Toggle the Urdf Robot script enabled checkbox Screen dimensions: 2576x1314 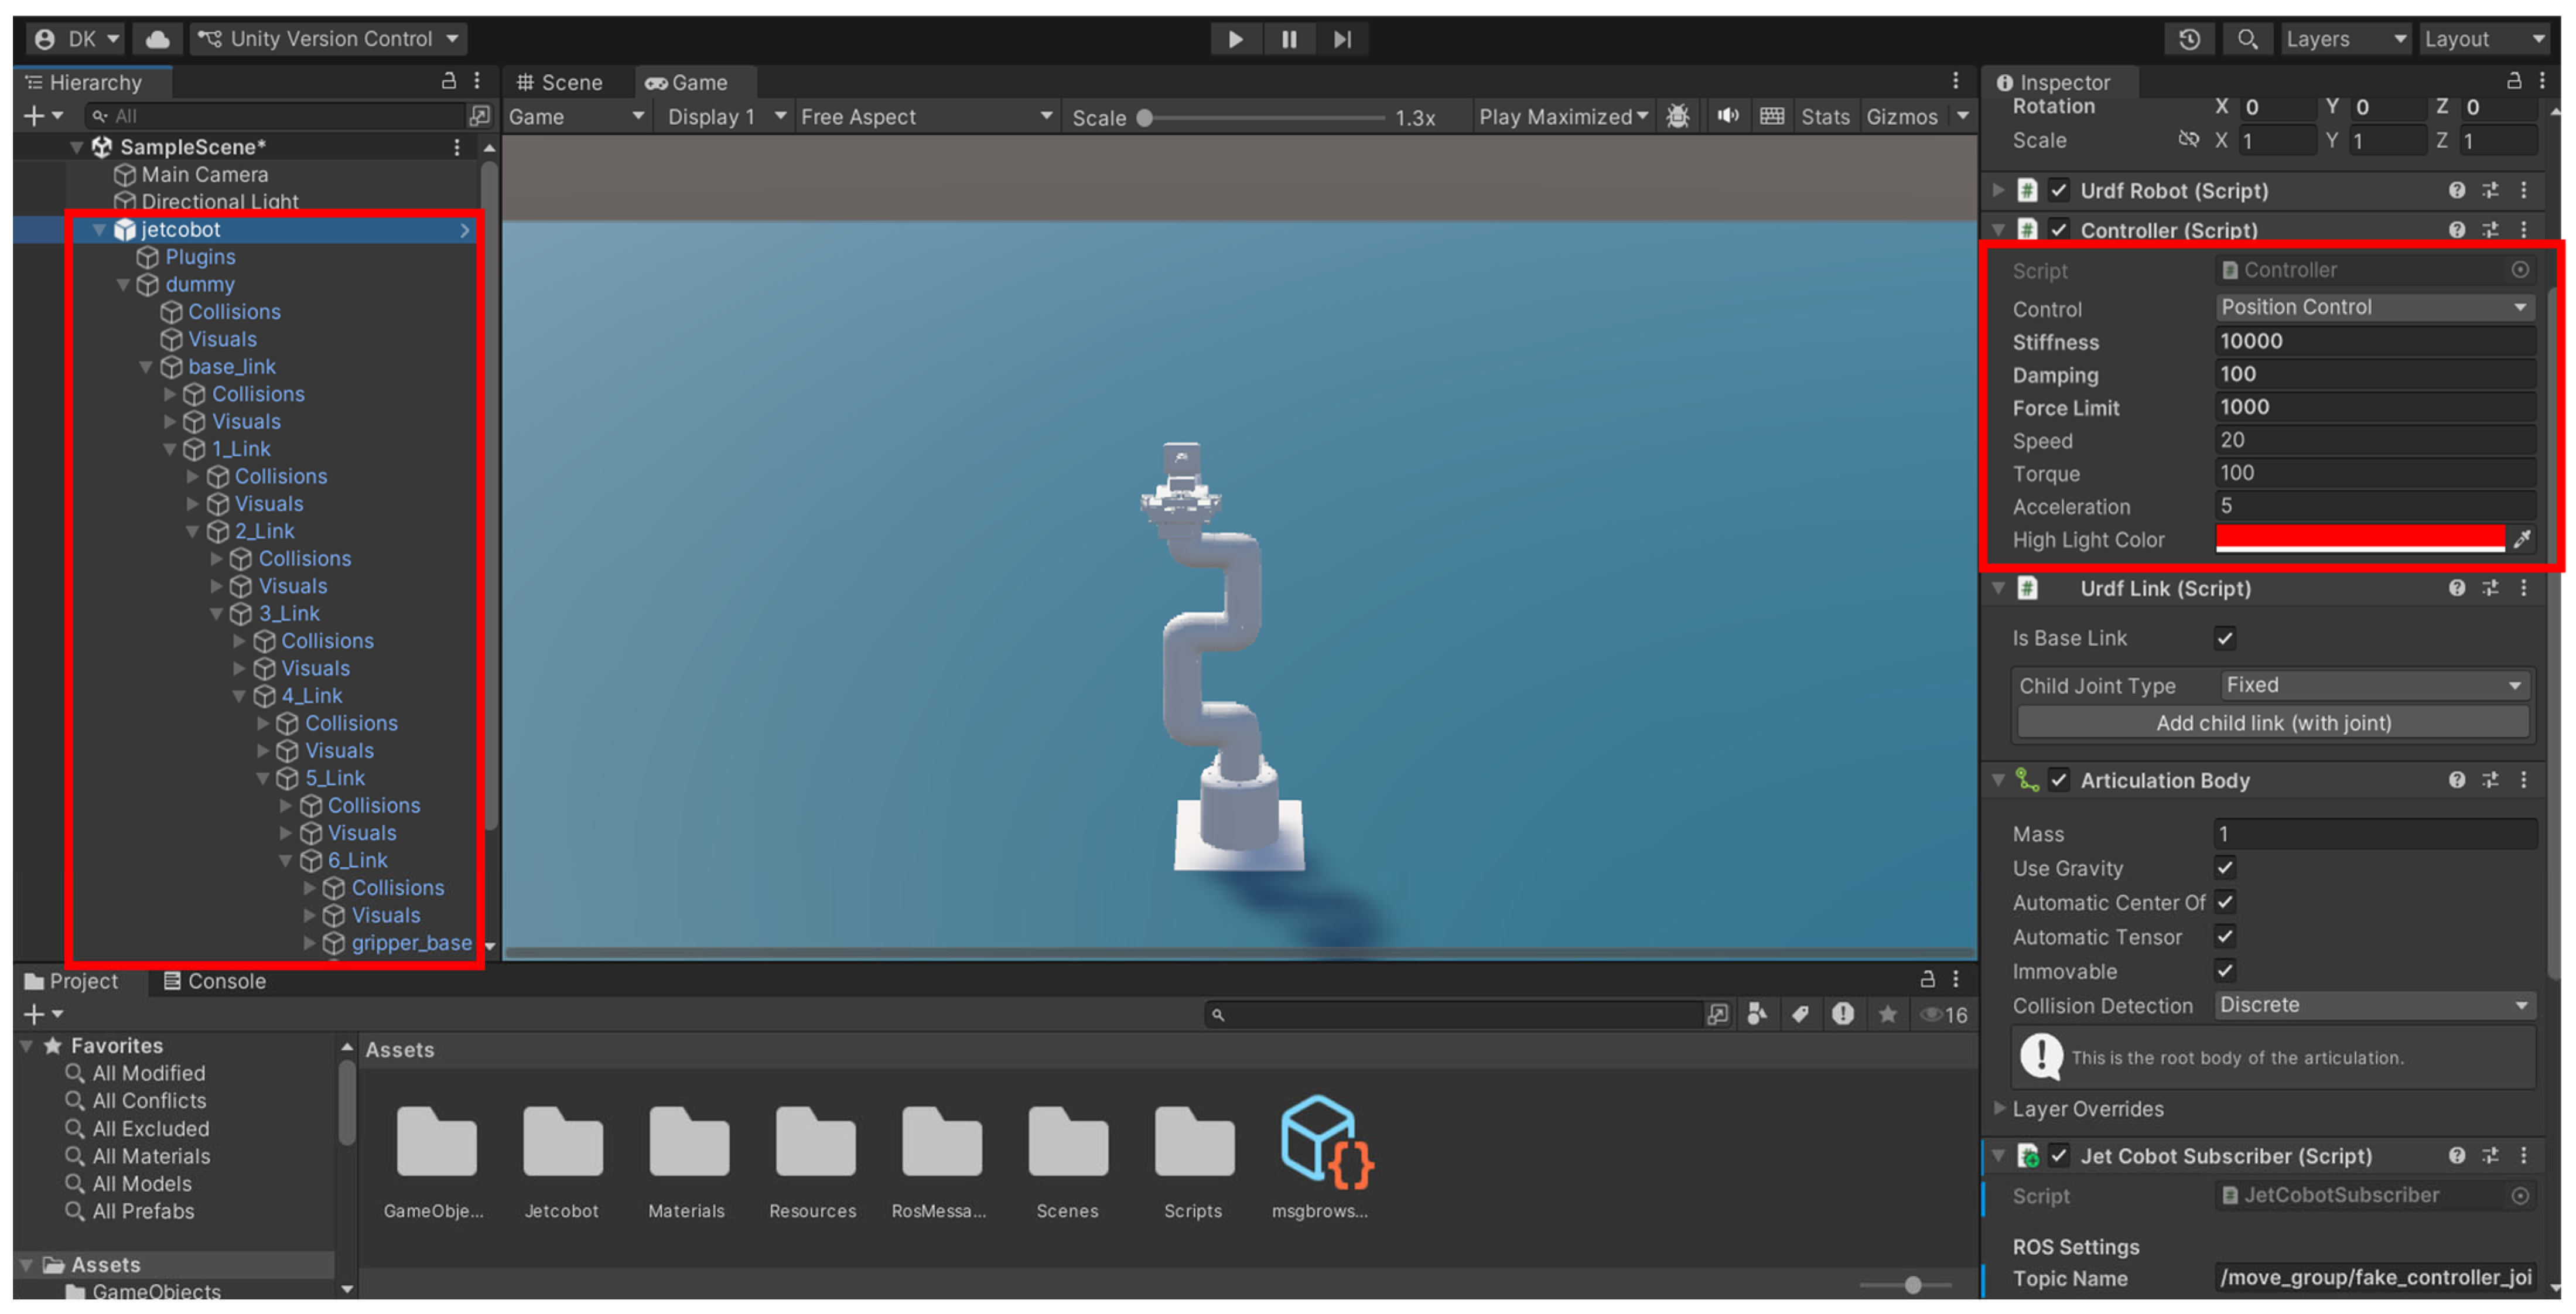coord(2059,190)
